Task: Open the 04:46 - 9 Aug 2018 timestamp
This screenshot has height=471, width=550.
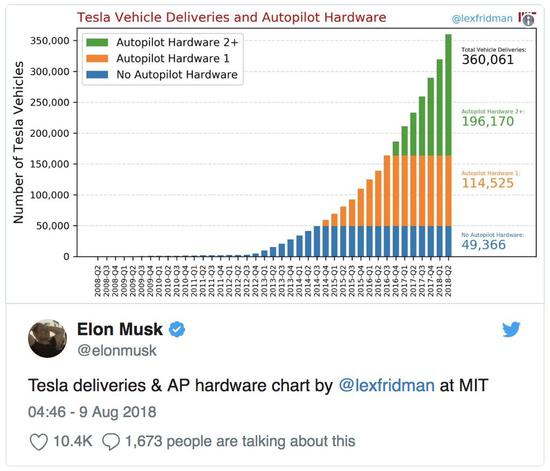Action: [x=92, y=412]
